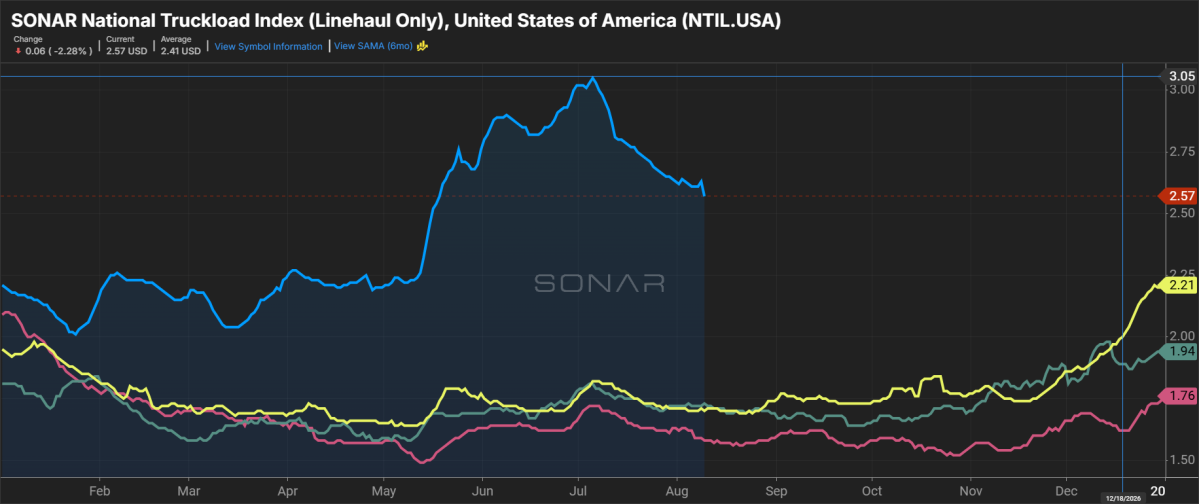Select the yellow 2.21 series price tag
Image resolution: width=1199 pixels, height=504 pixels.
tap(1181, 285)
